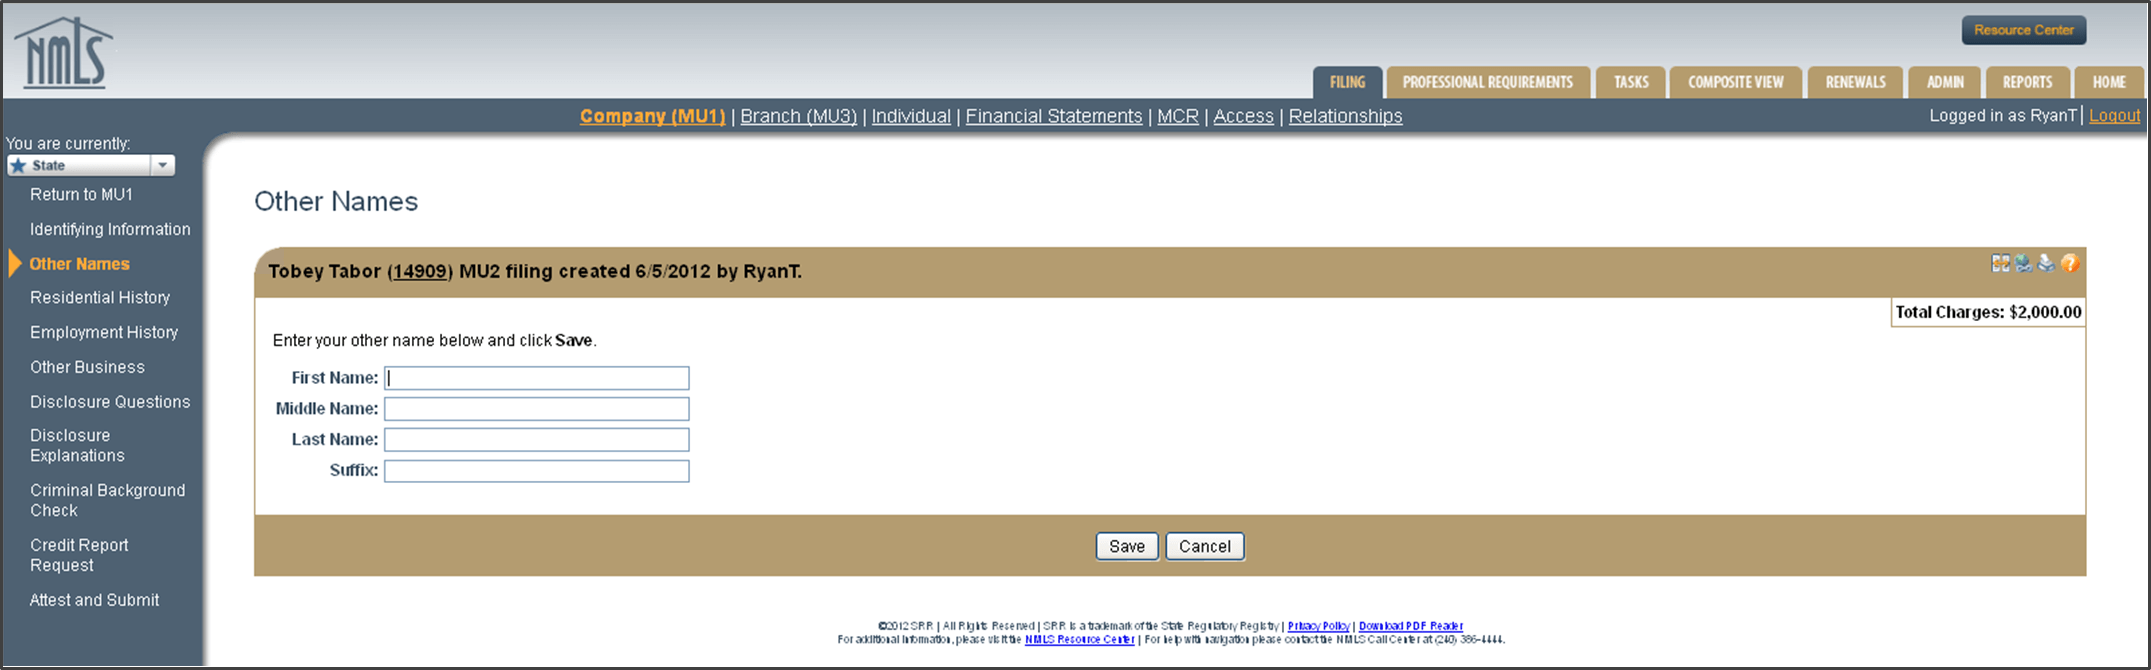
Task: Open the PROFESSIONAL REQUIREMENTS tab
Action: click(1487, 82)
